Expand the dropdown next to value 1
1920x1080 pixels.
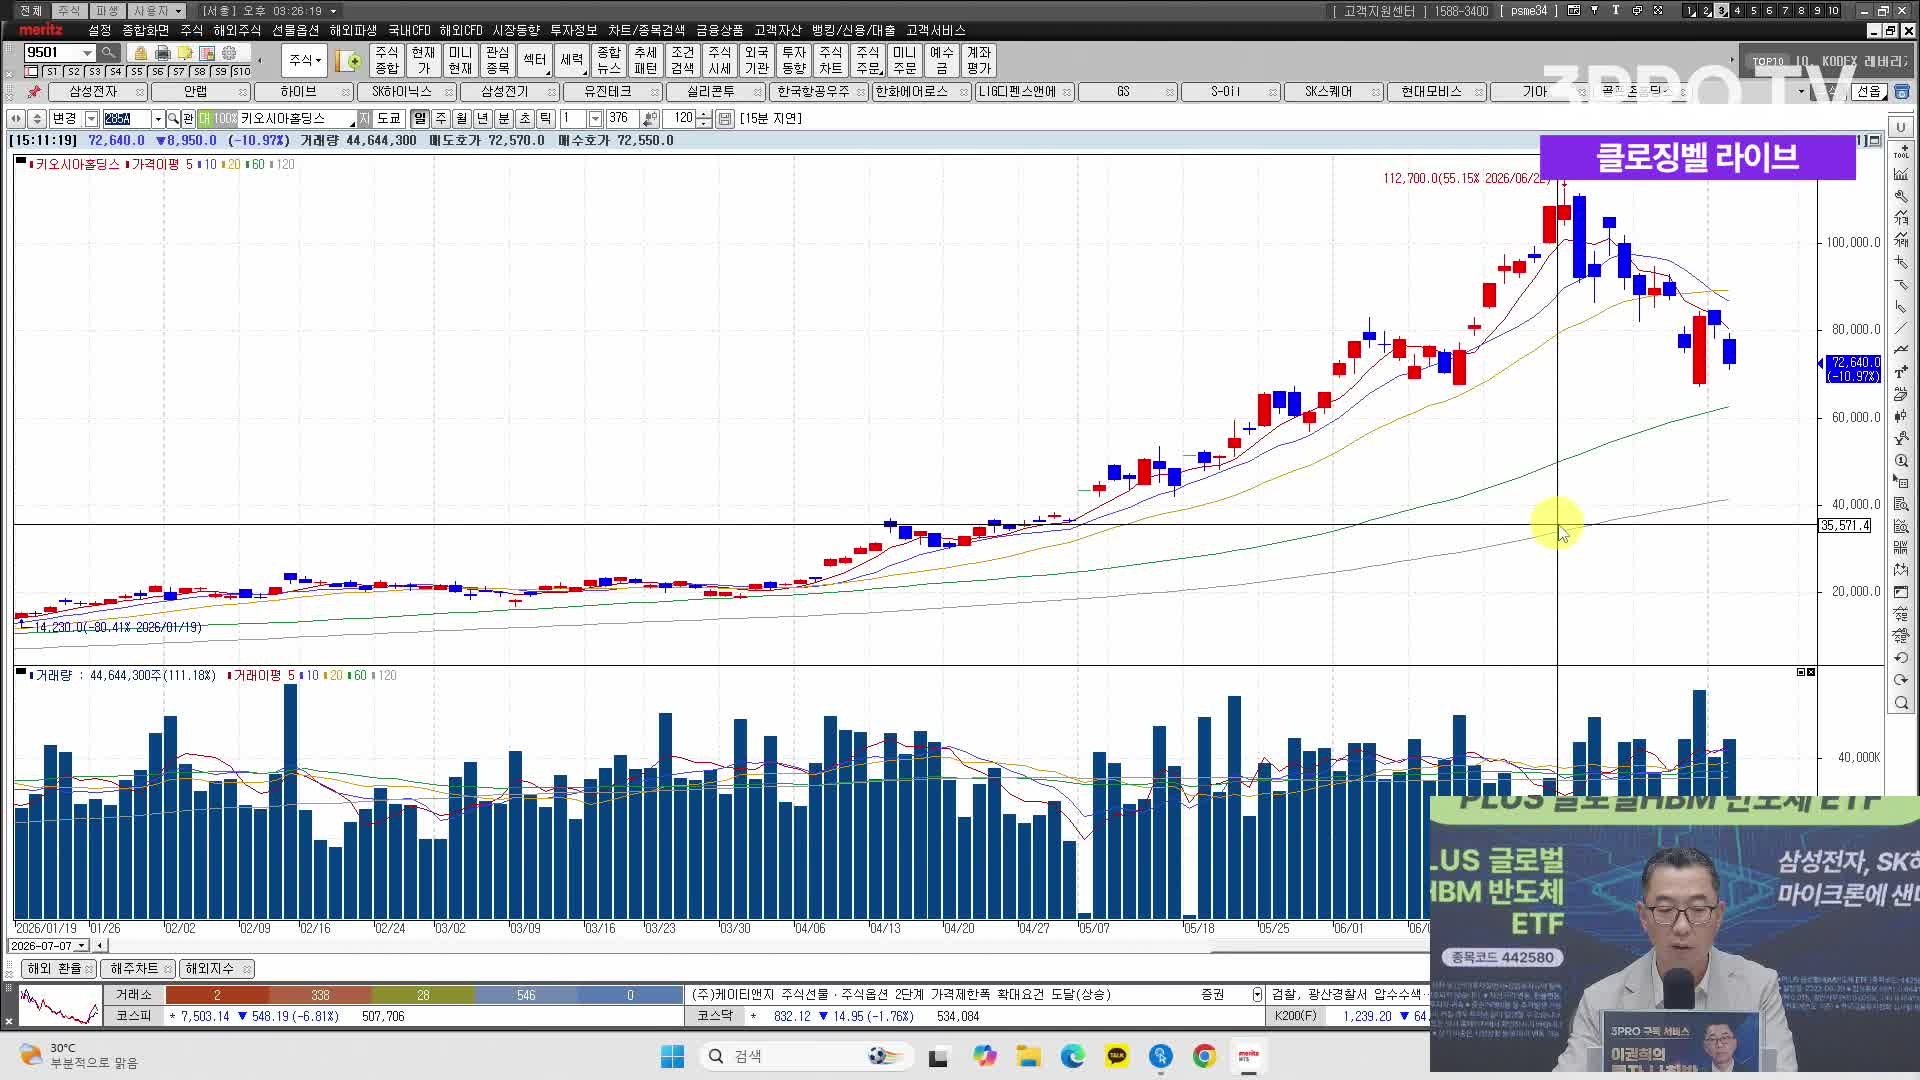coord(595,118)
